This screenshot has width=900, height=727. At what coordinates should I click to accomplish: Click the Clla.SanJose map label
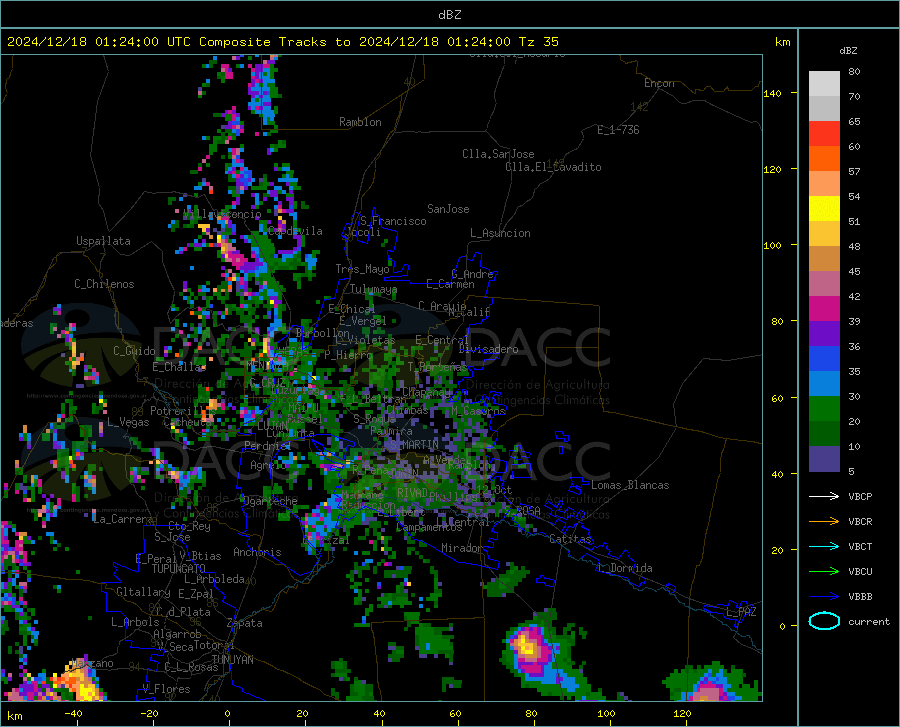click(498, 154)
